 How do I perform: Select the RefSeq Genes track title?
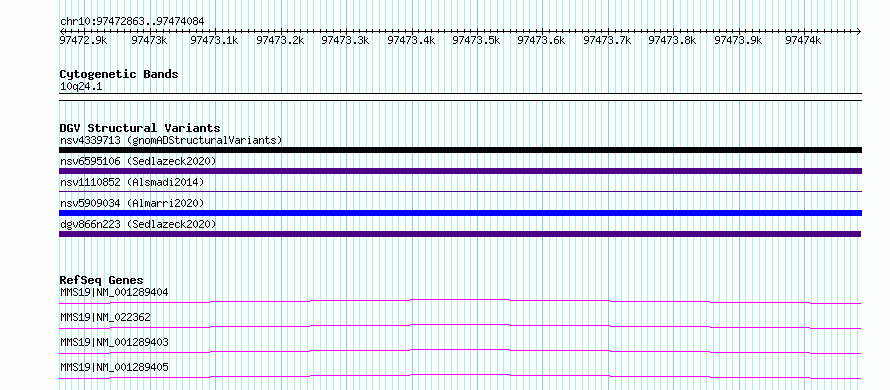102,280
